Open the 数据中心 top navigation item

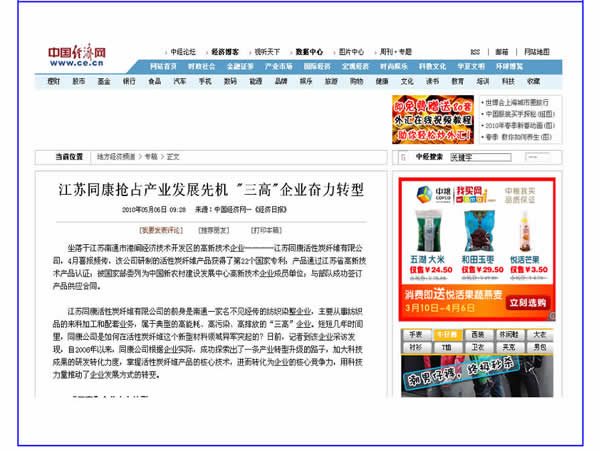click(x=308, y=51)
